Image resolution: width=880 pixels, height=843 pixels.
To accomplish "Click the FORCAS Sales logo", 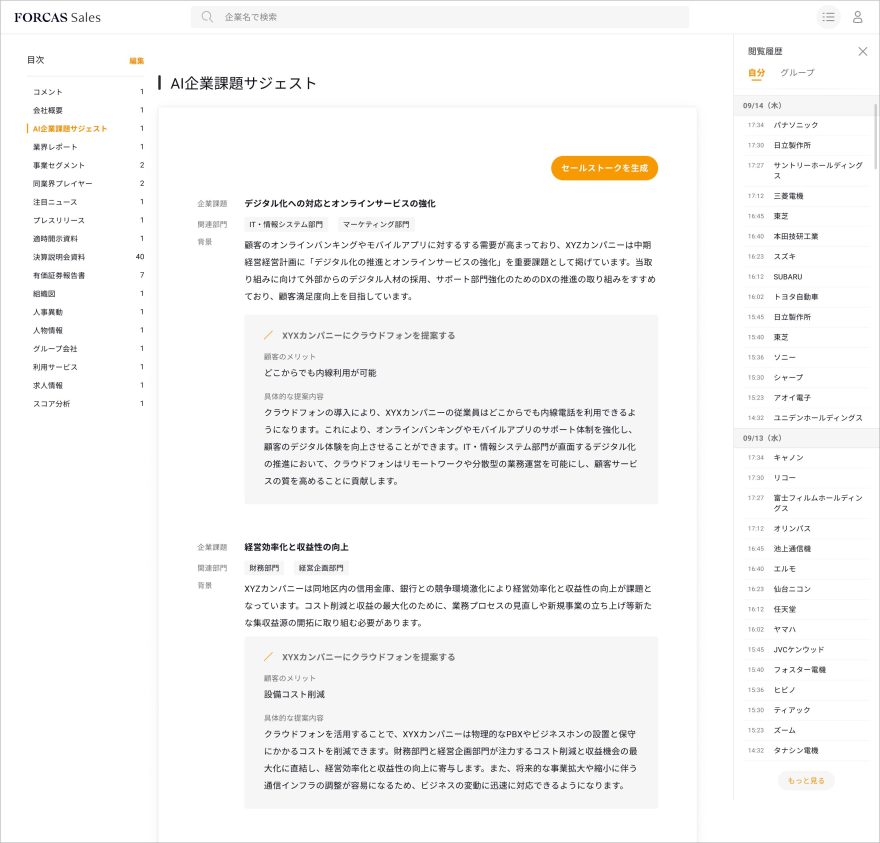I will [x=57, y=17].
